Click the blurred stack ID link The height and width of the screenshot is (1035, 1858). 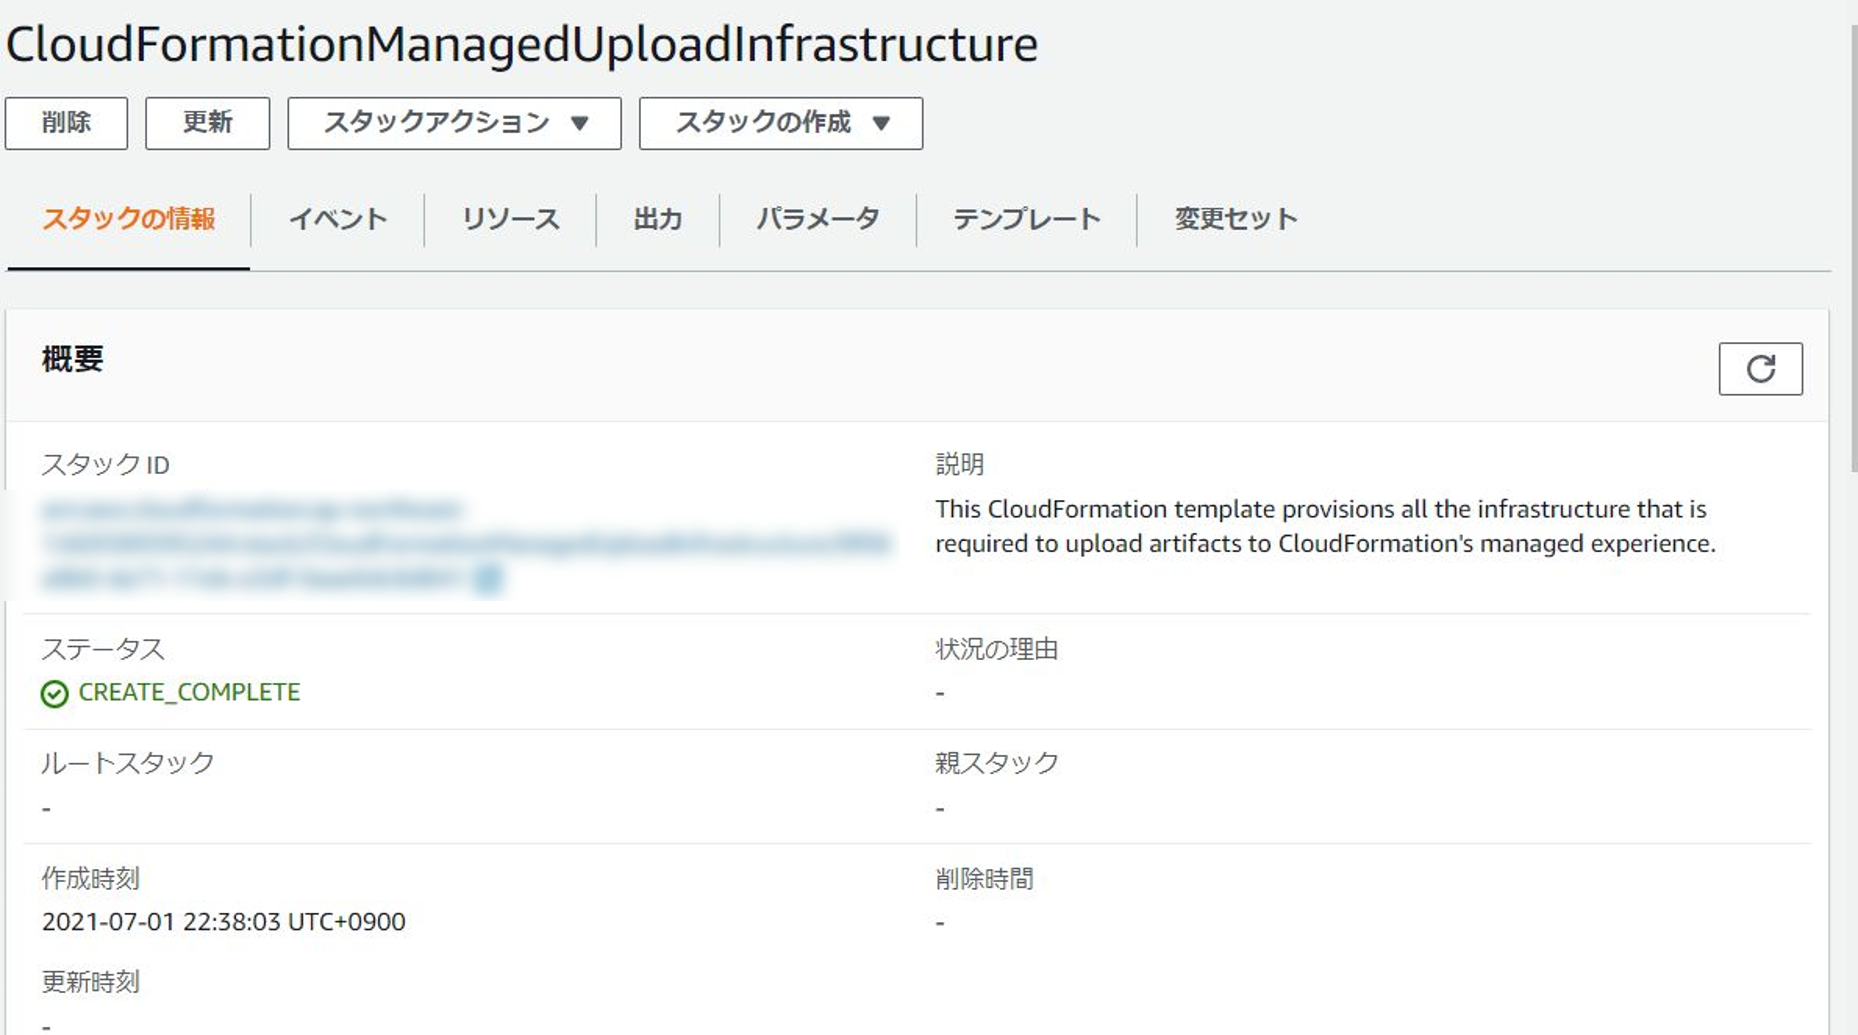[464, 544]
